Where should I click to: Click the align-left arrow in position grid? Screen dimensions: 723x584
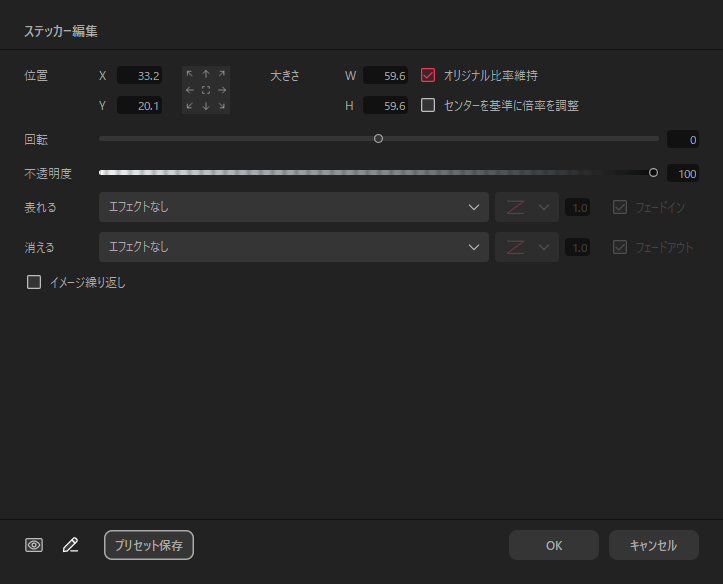190,90
